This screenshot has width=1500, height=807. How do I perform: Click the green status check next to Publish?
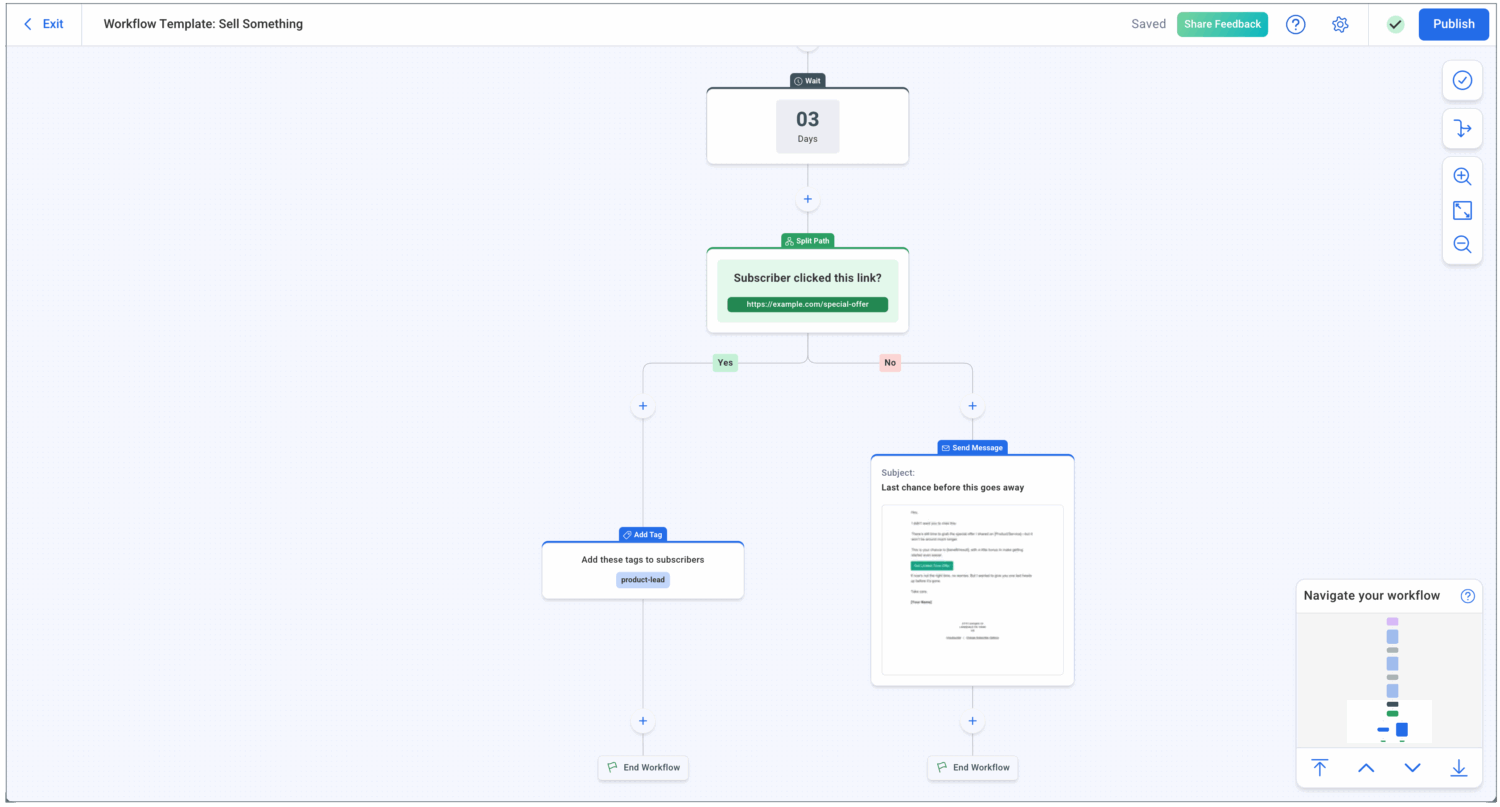[x=1395, y=24]
